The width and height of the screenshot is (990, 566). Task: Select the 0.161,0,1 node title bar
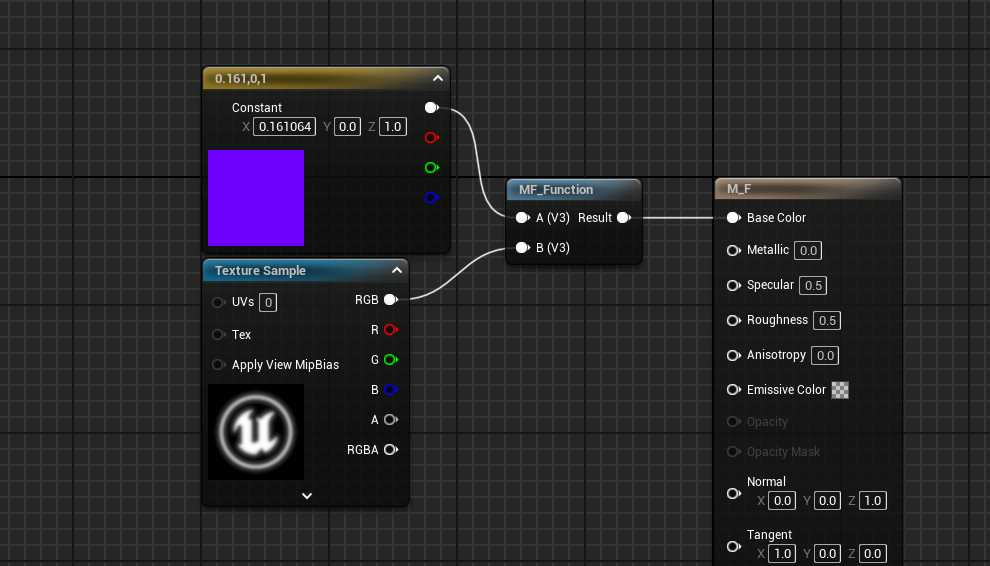point(326,78)
